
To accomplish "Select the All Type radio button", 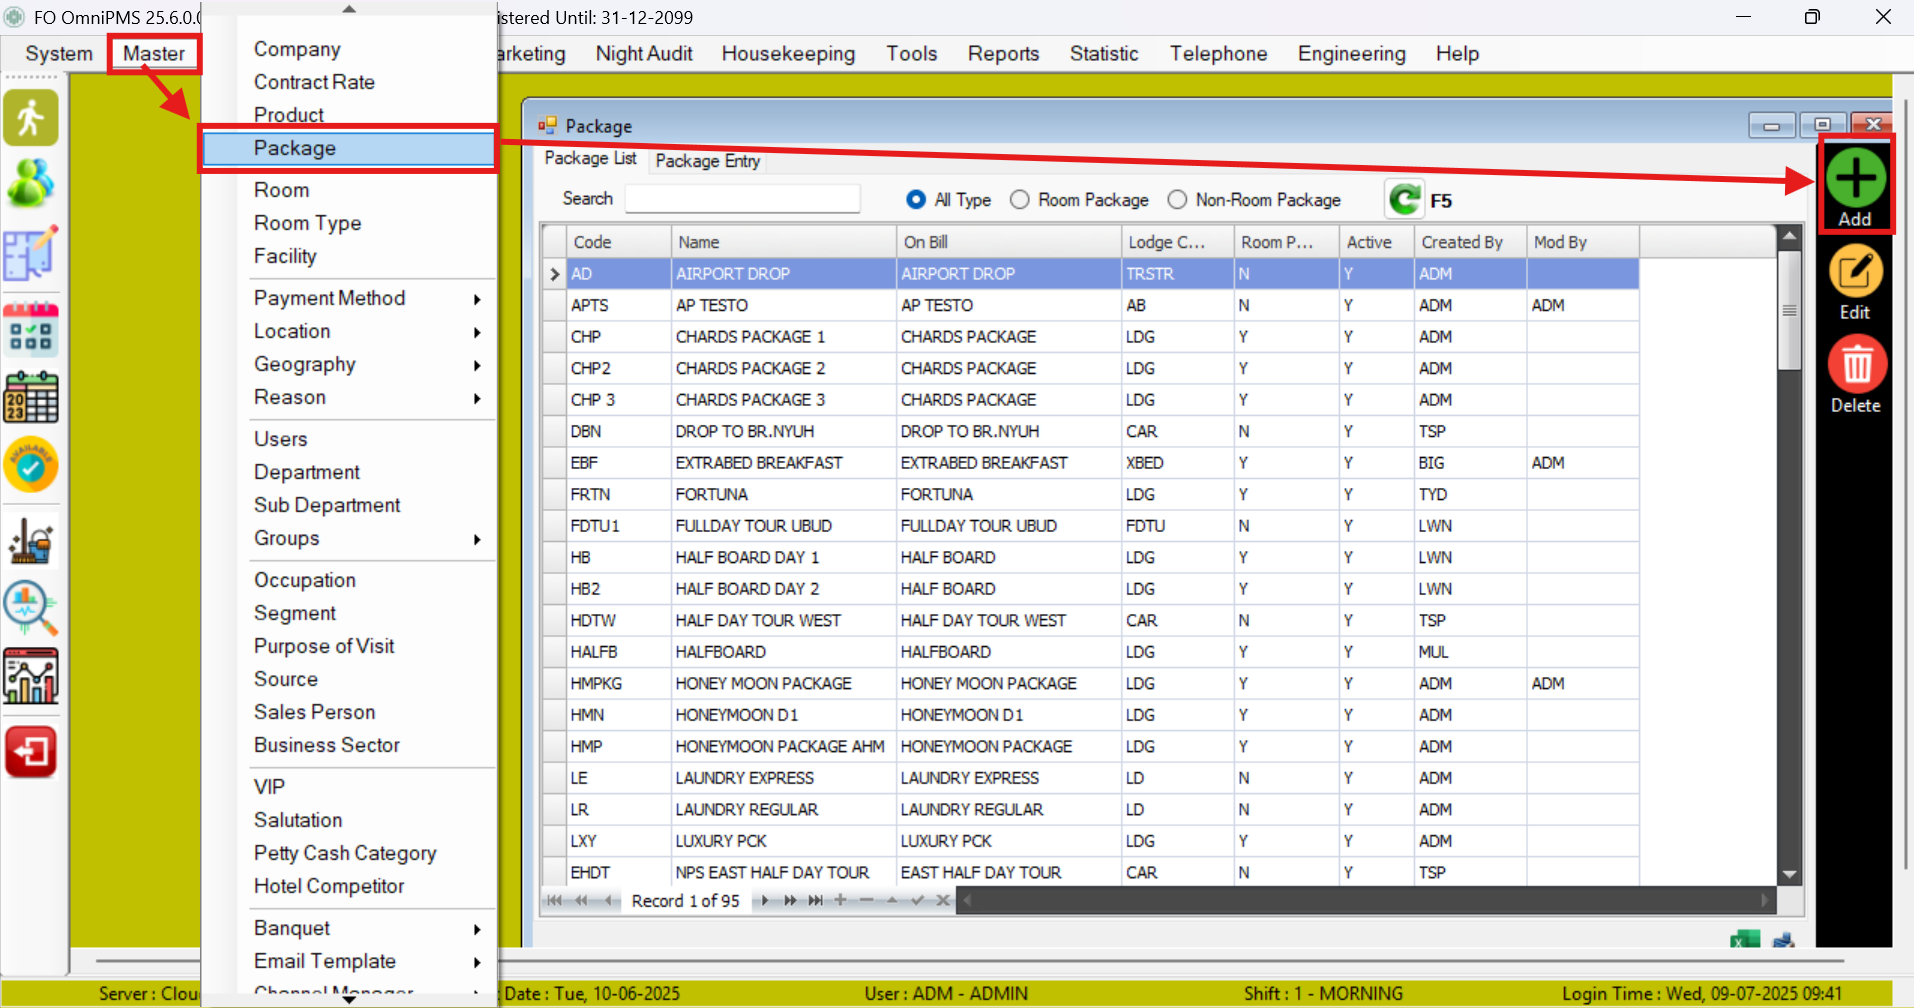I will [916, 200].
